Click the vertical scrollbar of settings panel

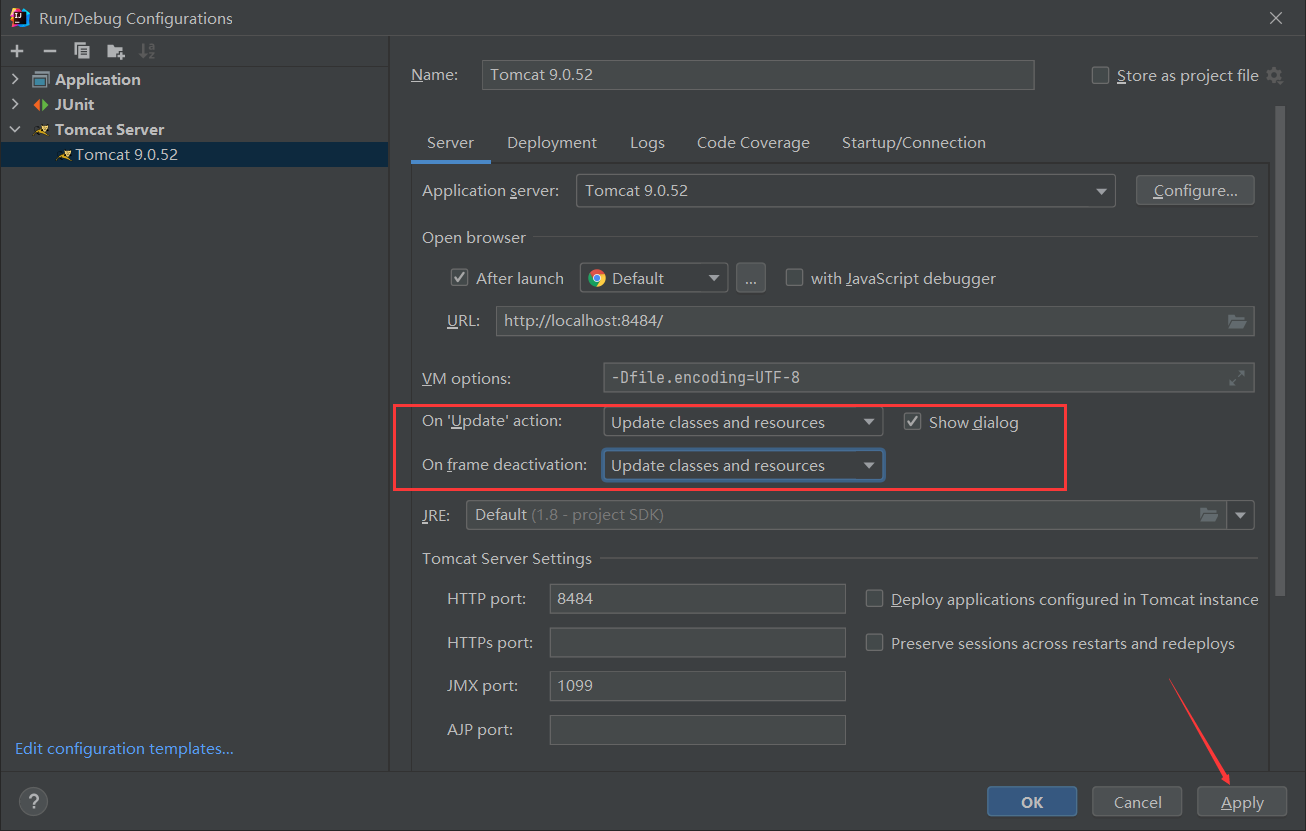[x=1279, y=350]
